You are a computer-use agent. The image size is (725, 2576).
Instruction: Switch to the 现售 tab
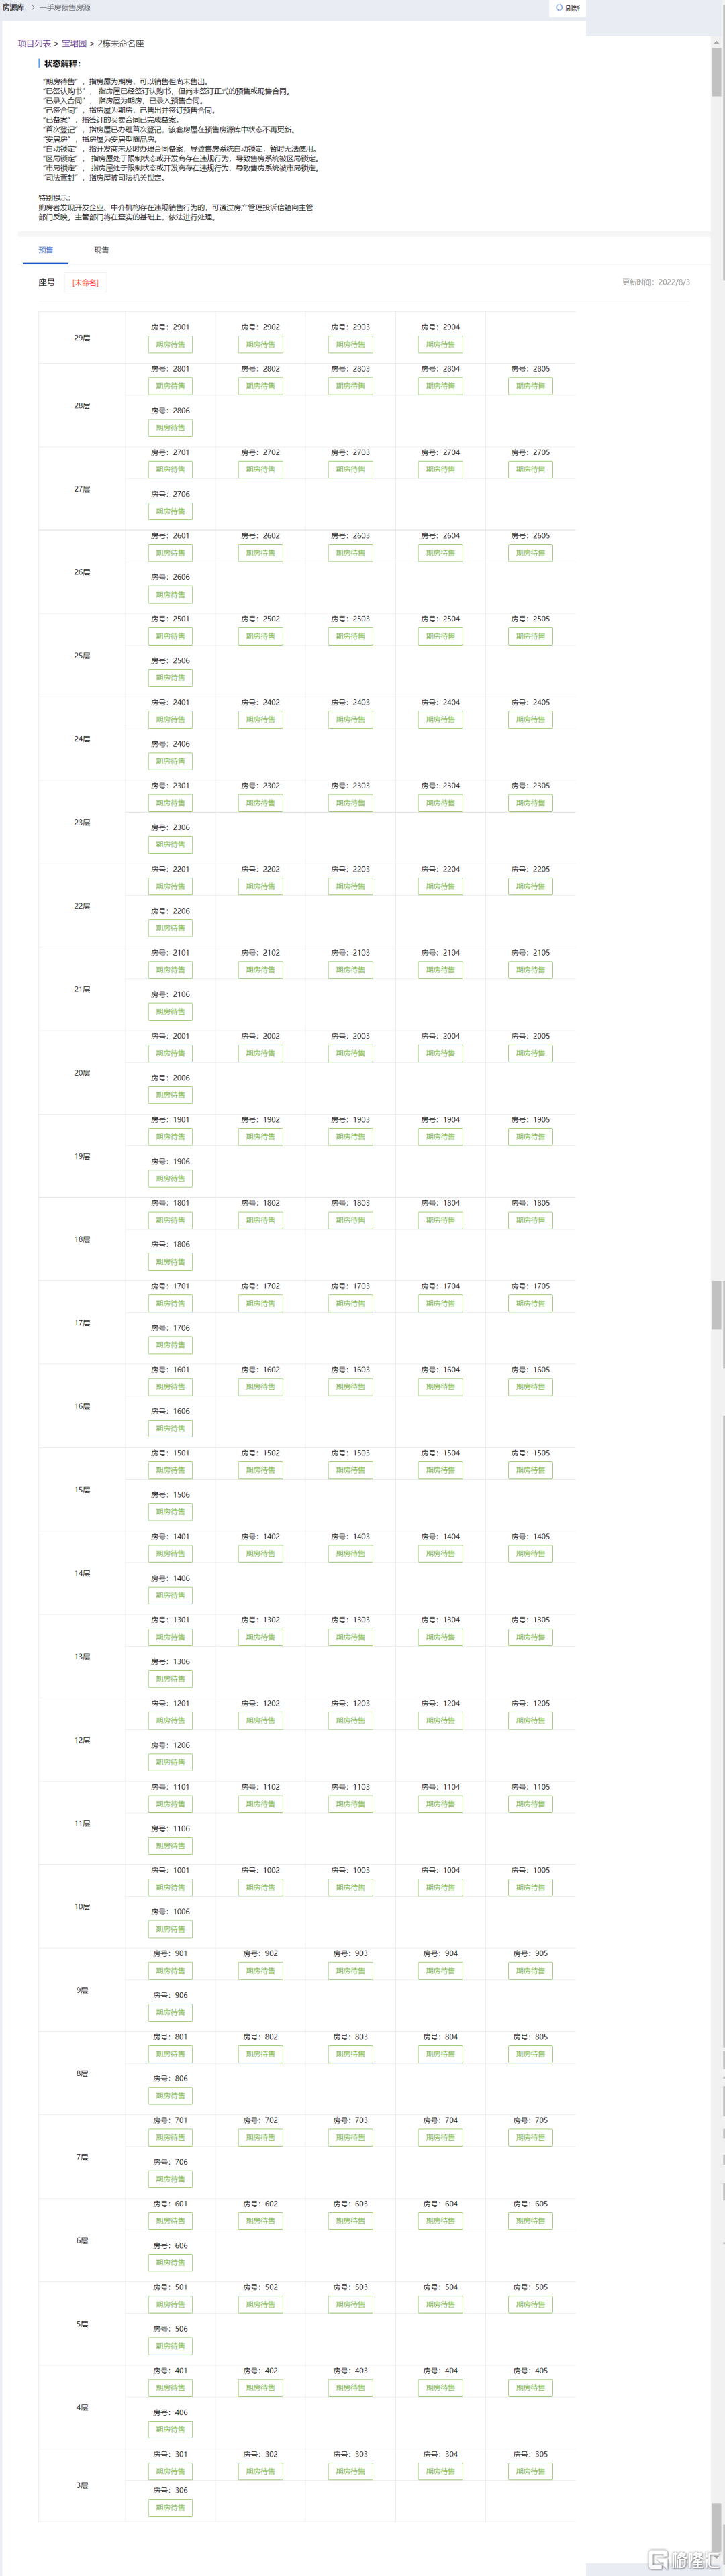point(101,250)
